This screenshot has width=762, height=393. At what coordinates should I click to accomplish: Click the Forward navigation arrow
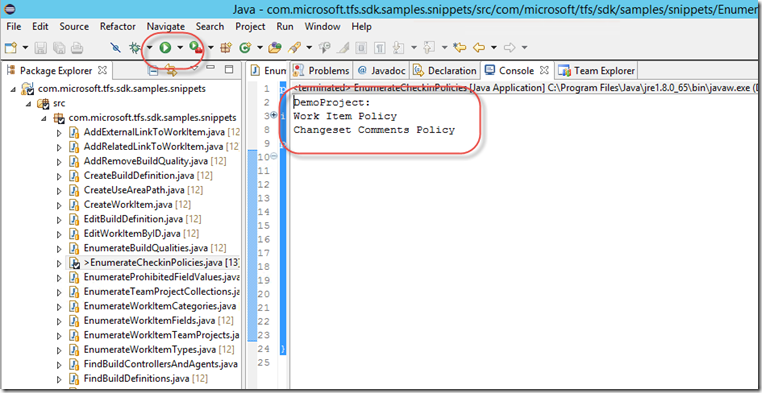[509, 48]
